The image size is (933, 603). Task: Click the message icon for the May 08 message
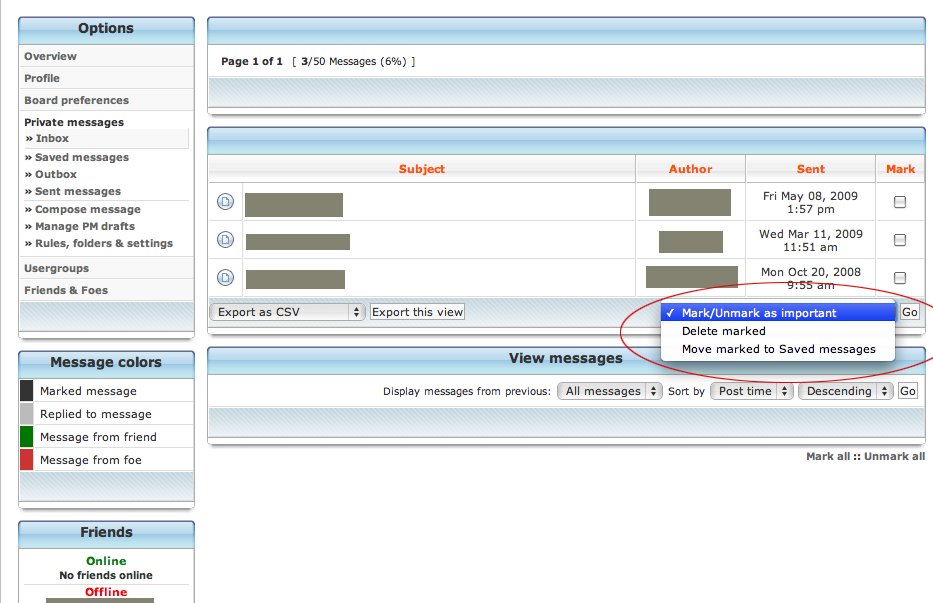pos(225,202)
